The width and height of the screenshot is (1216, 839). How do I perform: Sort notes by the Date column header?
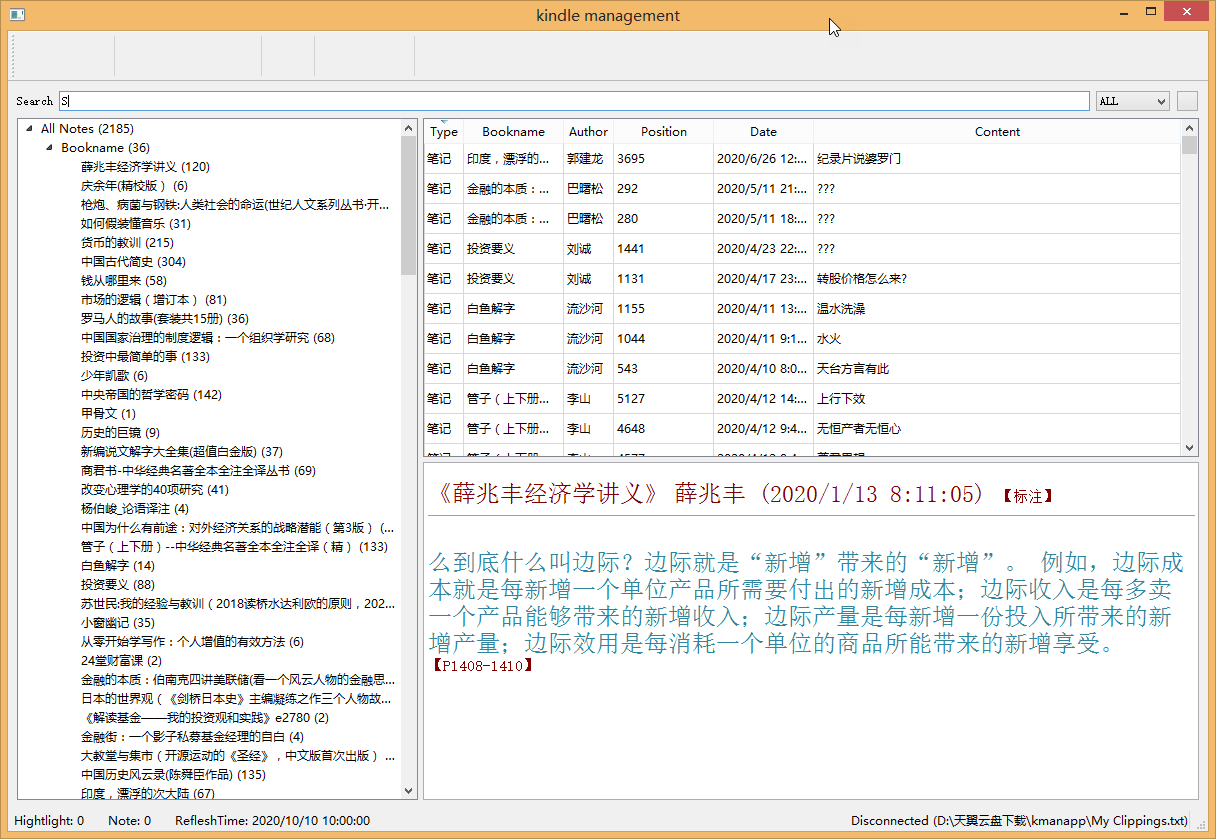click(763, 132)
